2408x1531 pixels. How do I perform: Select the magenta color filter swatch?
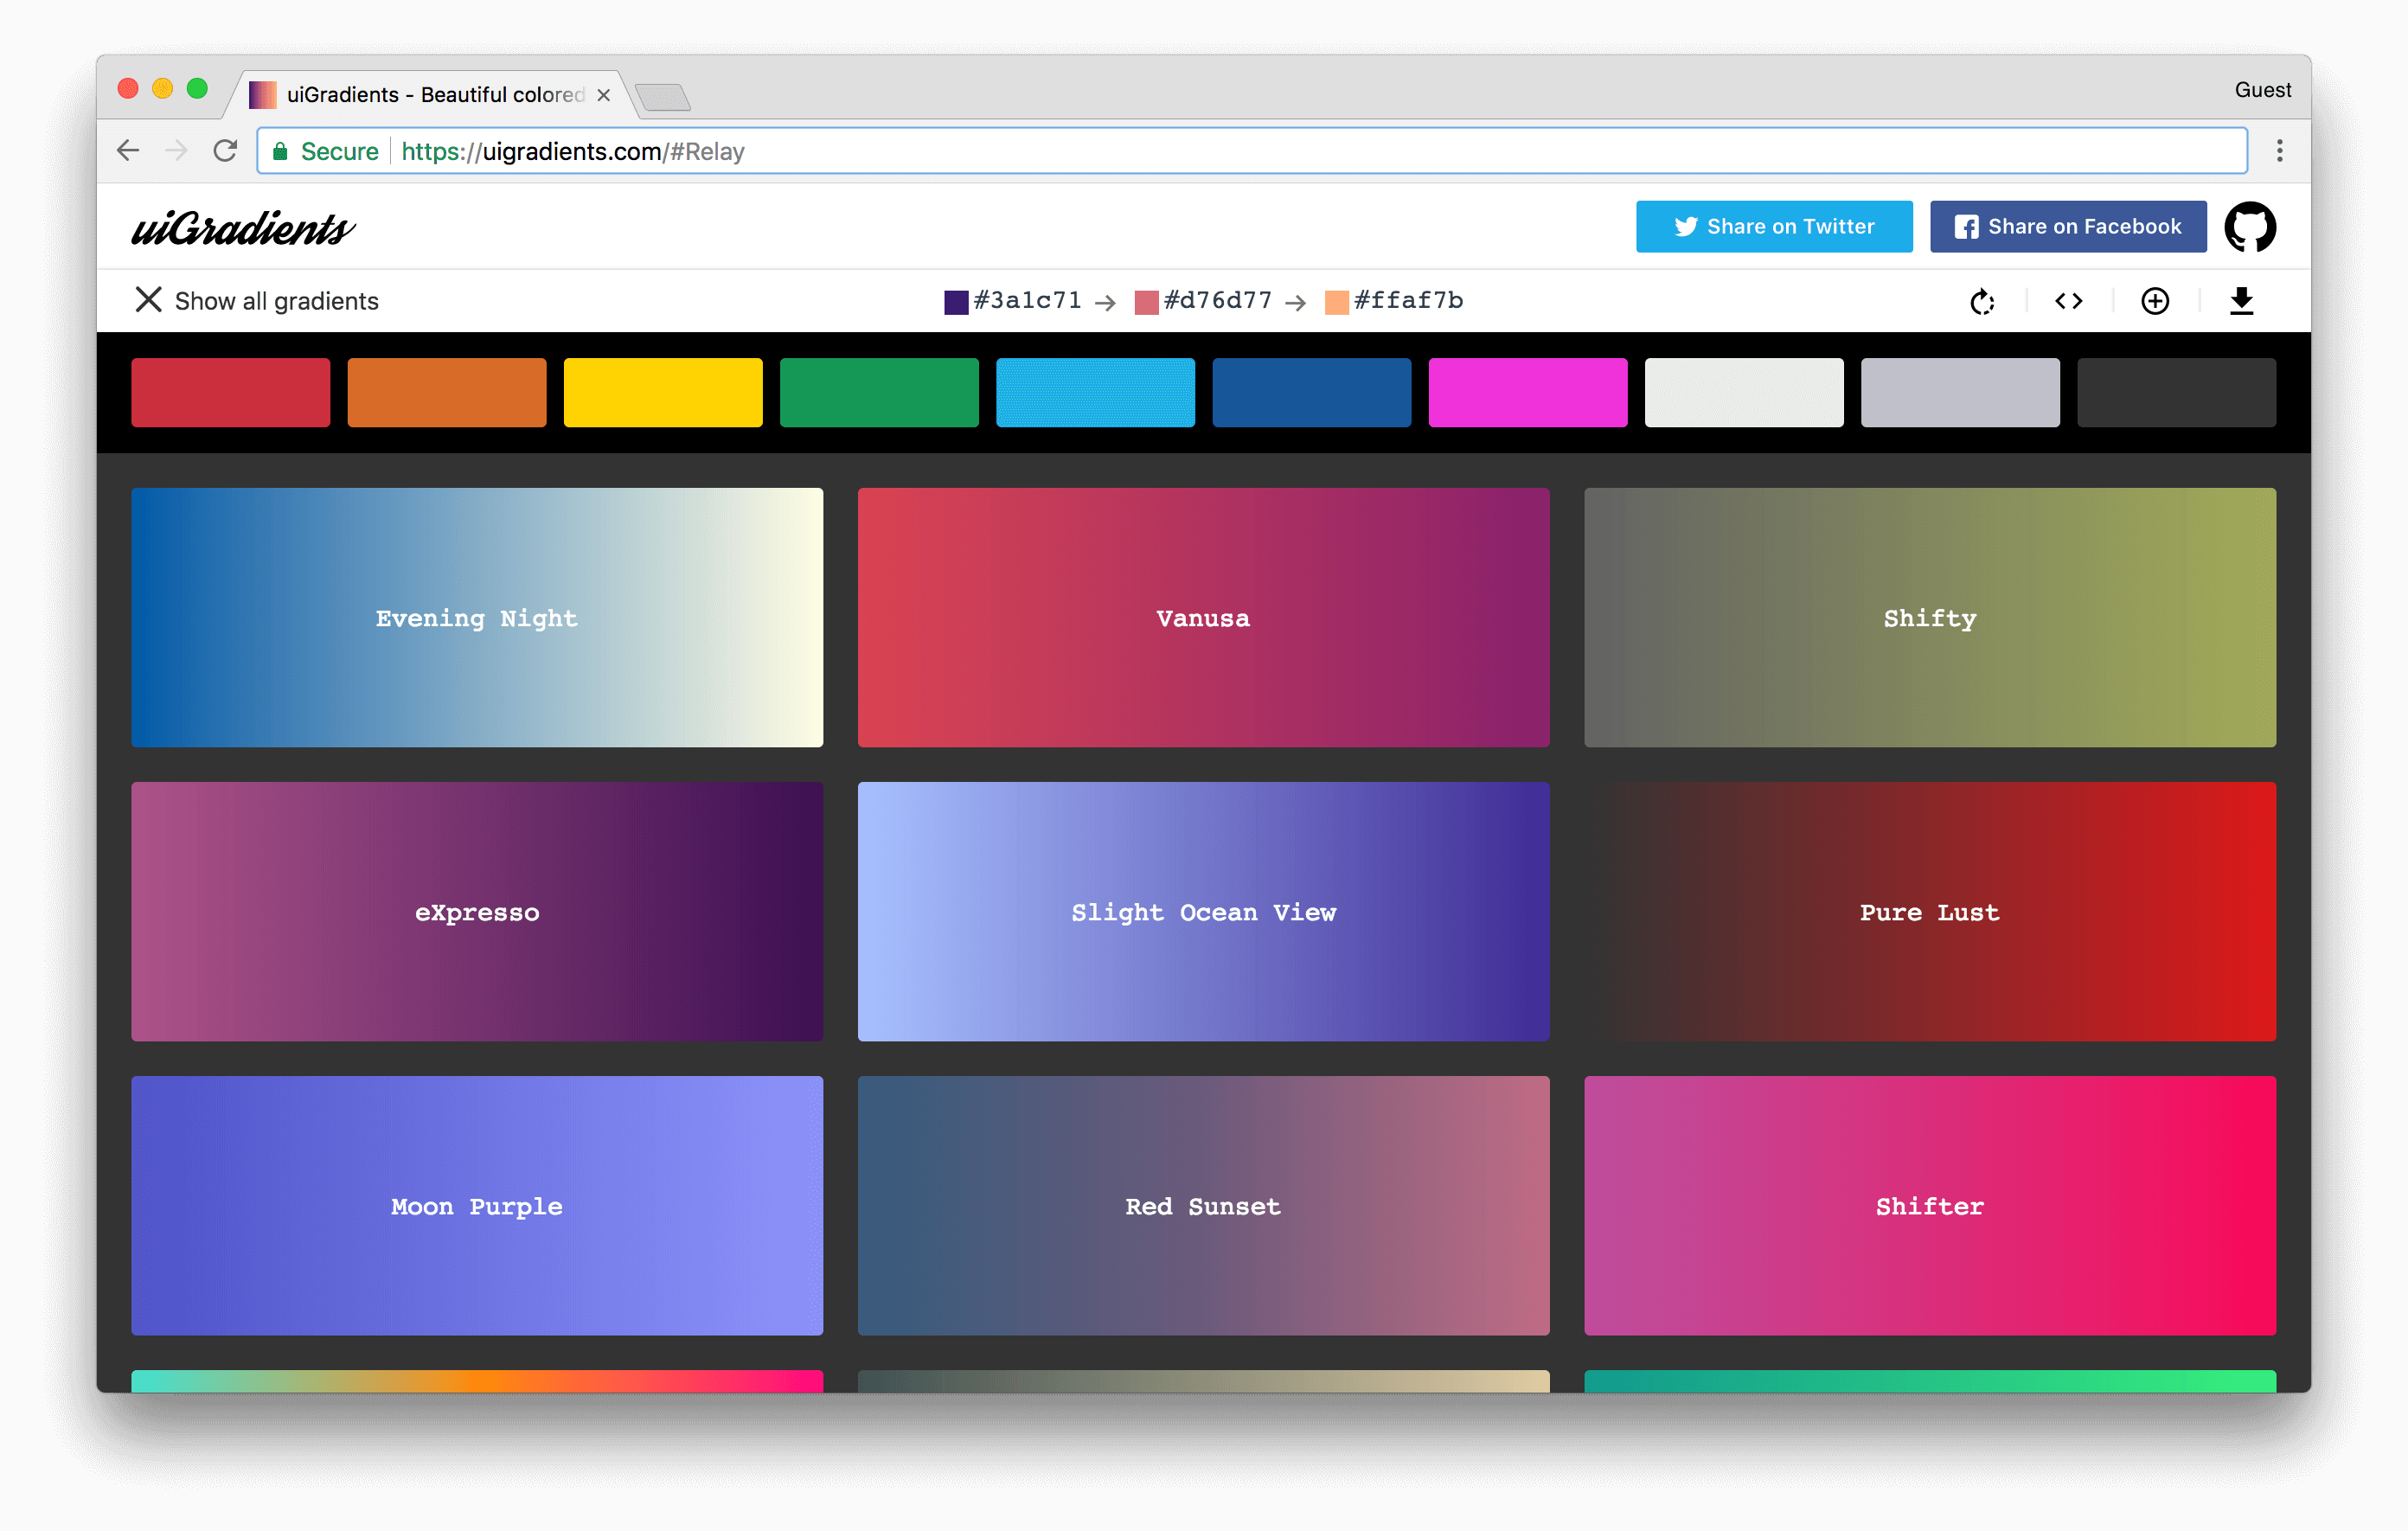tap(1530, 388)
